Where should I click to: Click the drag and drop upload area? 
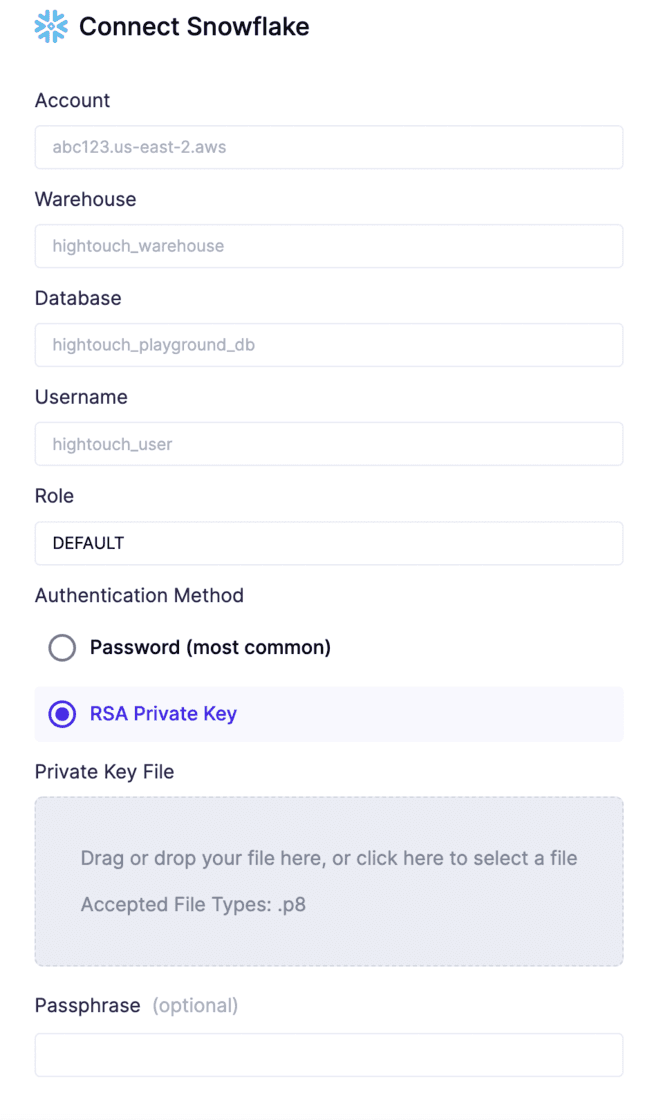pos(329,880)
